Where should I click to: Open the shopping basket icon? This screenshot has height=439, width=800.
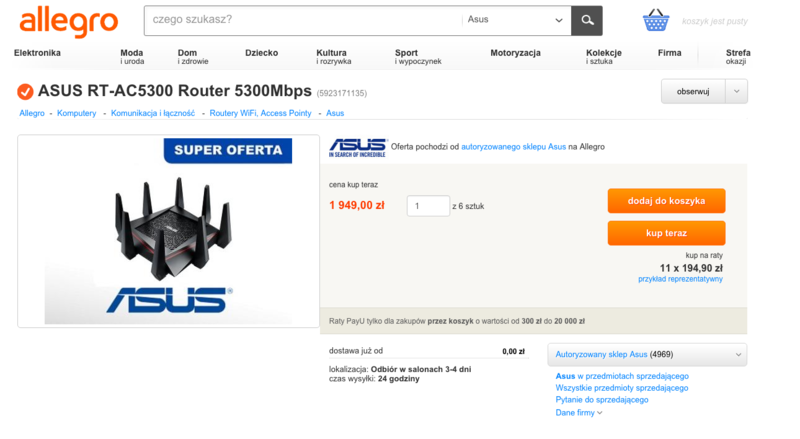656,20
